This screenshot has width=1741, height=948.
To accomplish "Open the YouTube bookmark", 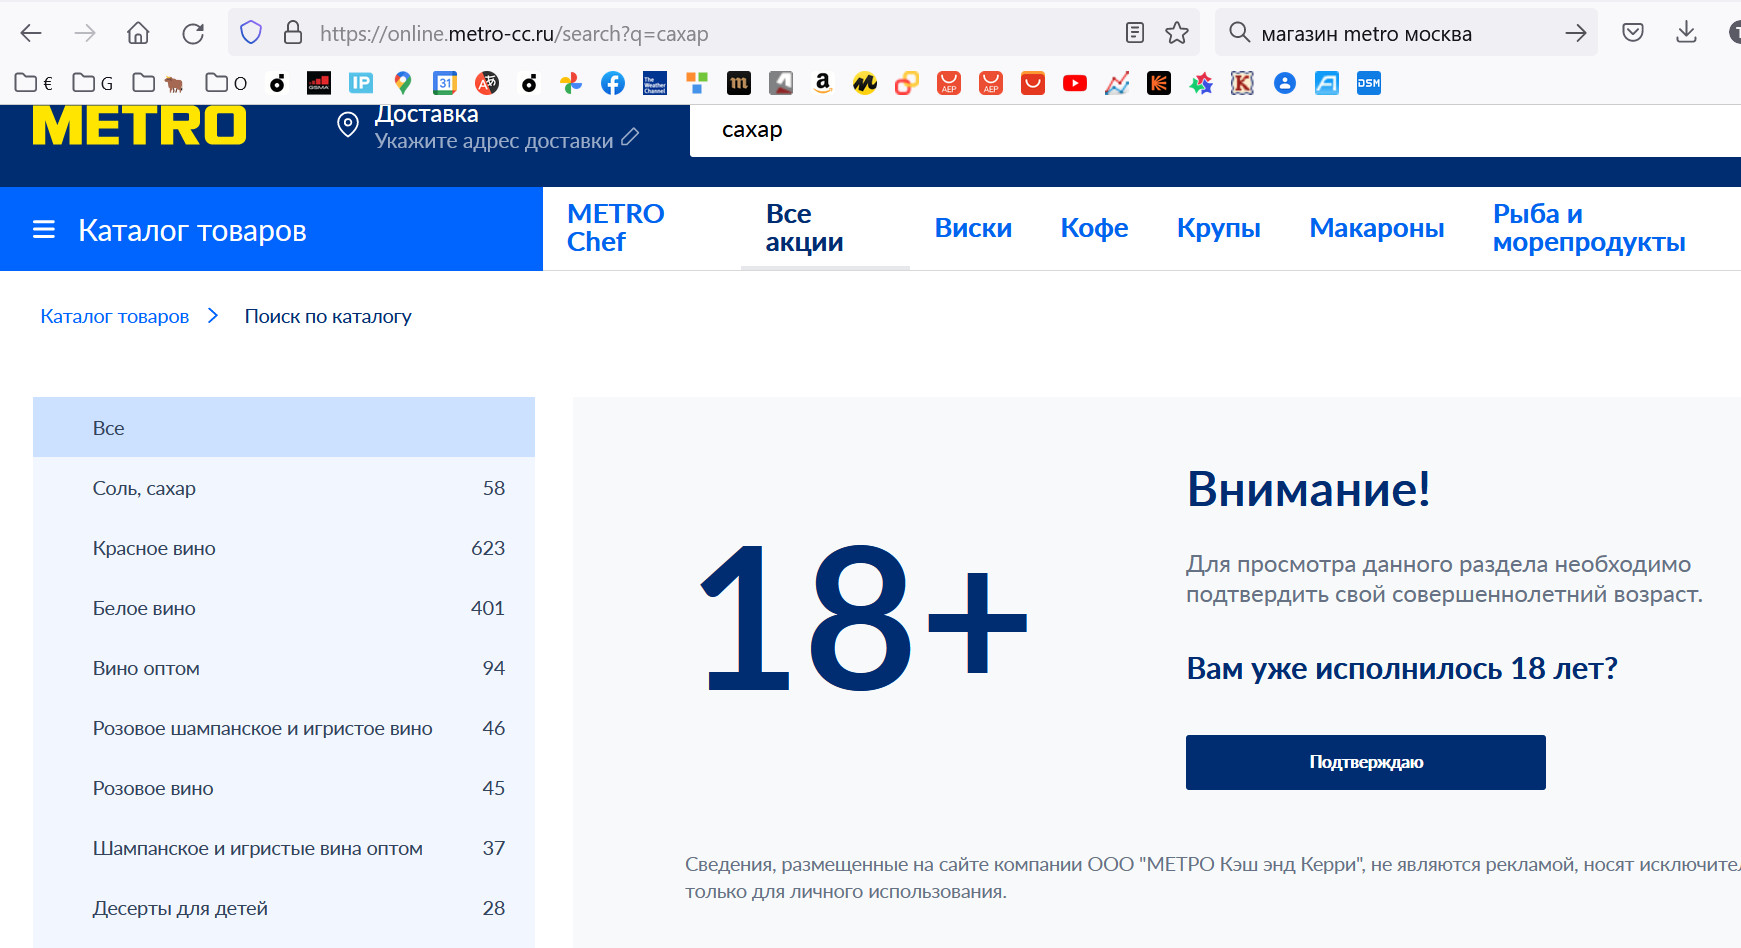I will click(1075, 83).
